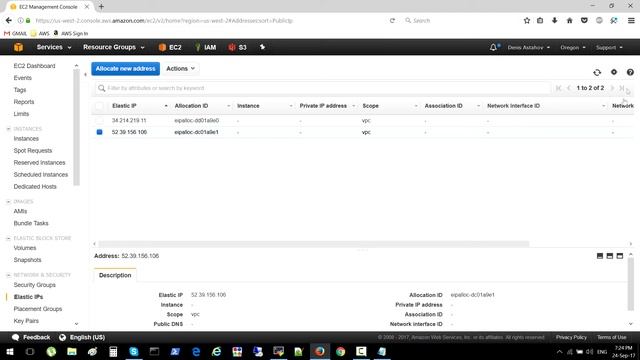Open Instances in the sidebar
640x360 pixels.
26,139
